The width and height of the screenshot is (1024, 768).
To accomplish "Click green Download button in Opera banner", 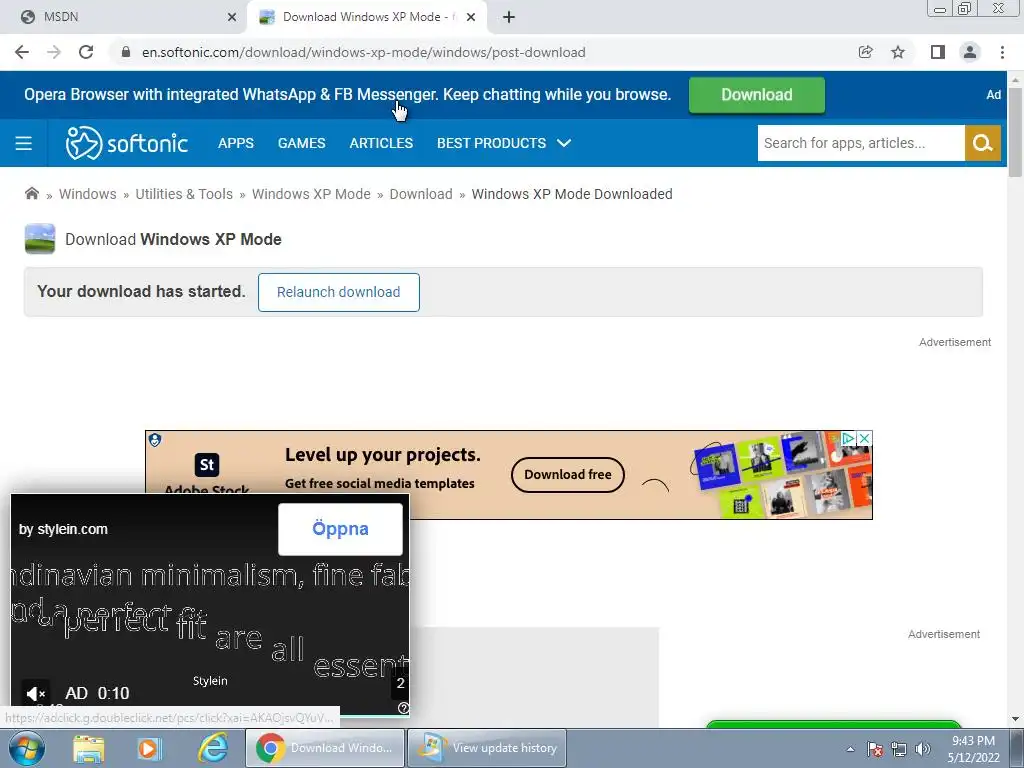I will [x=756, y=95].
